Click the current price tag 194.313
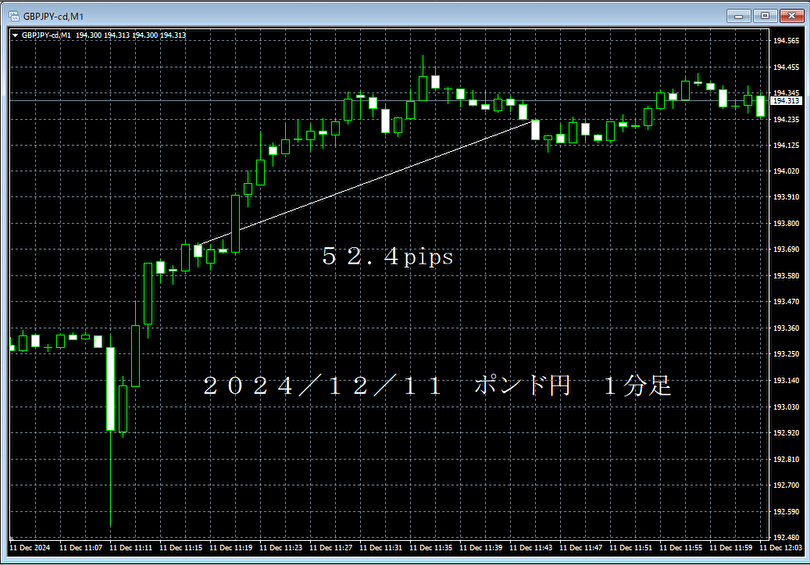The image size is (810, 565). click(786, 101)
